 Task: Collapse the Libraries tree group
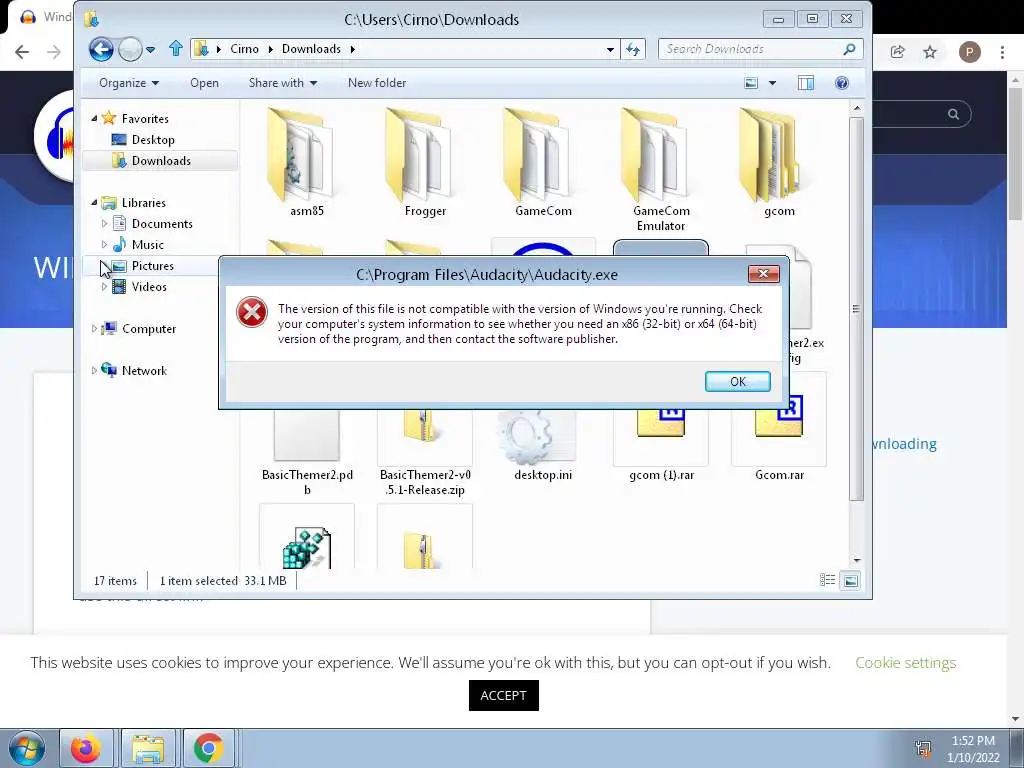(94, 202)
